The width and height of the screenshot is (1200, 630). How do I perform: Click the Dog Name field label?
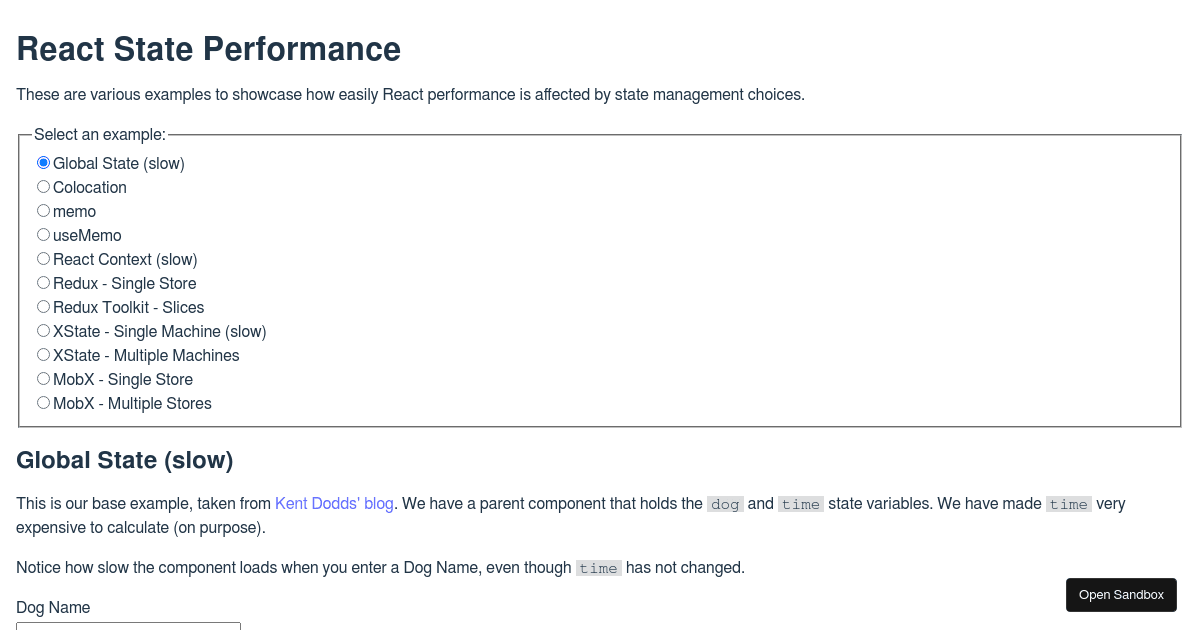tap(52, 607)
